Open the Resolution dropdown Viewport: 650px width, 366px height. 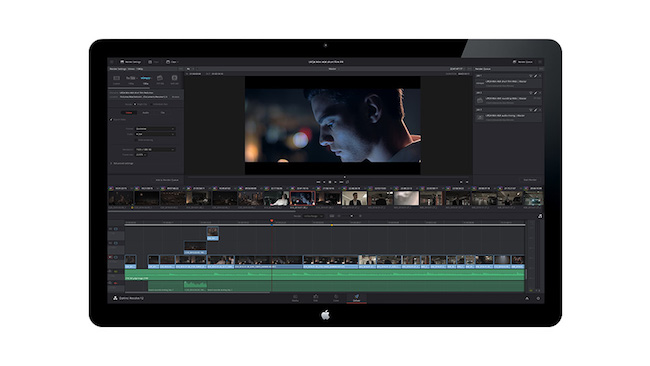click(155, 149)
